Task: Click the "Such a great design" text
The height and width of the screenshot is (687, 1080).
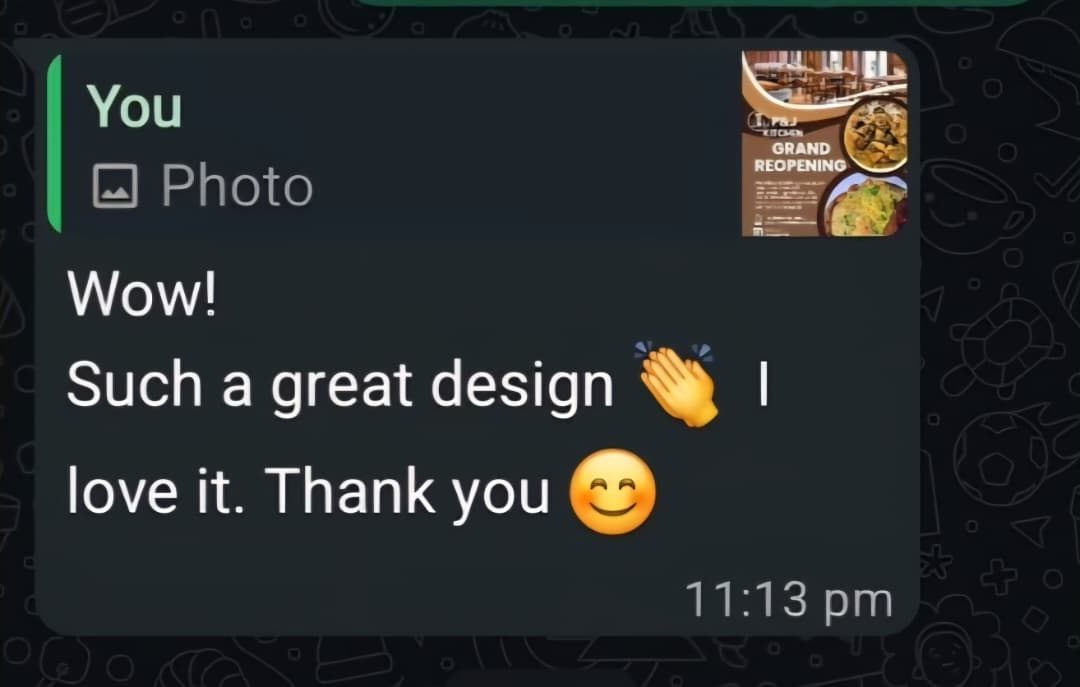Action: pyautogui.click(x=340, y=386)
